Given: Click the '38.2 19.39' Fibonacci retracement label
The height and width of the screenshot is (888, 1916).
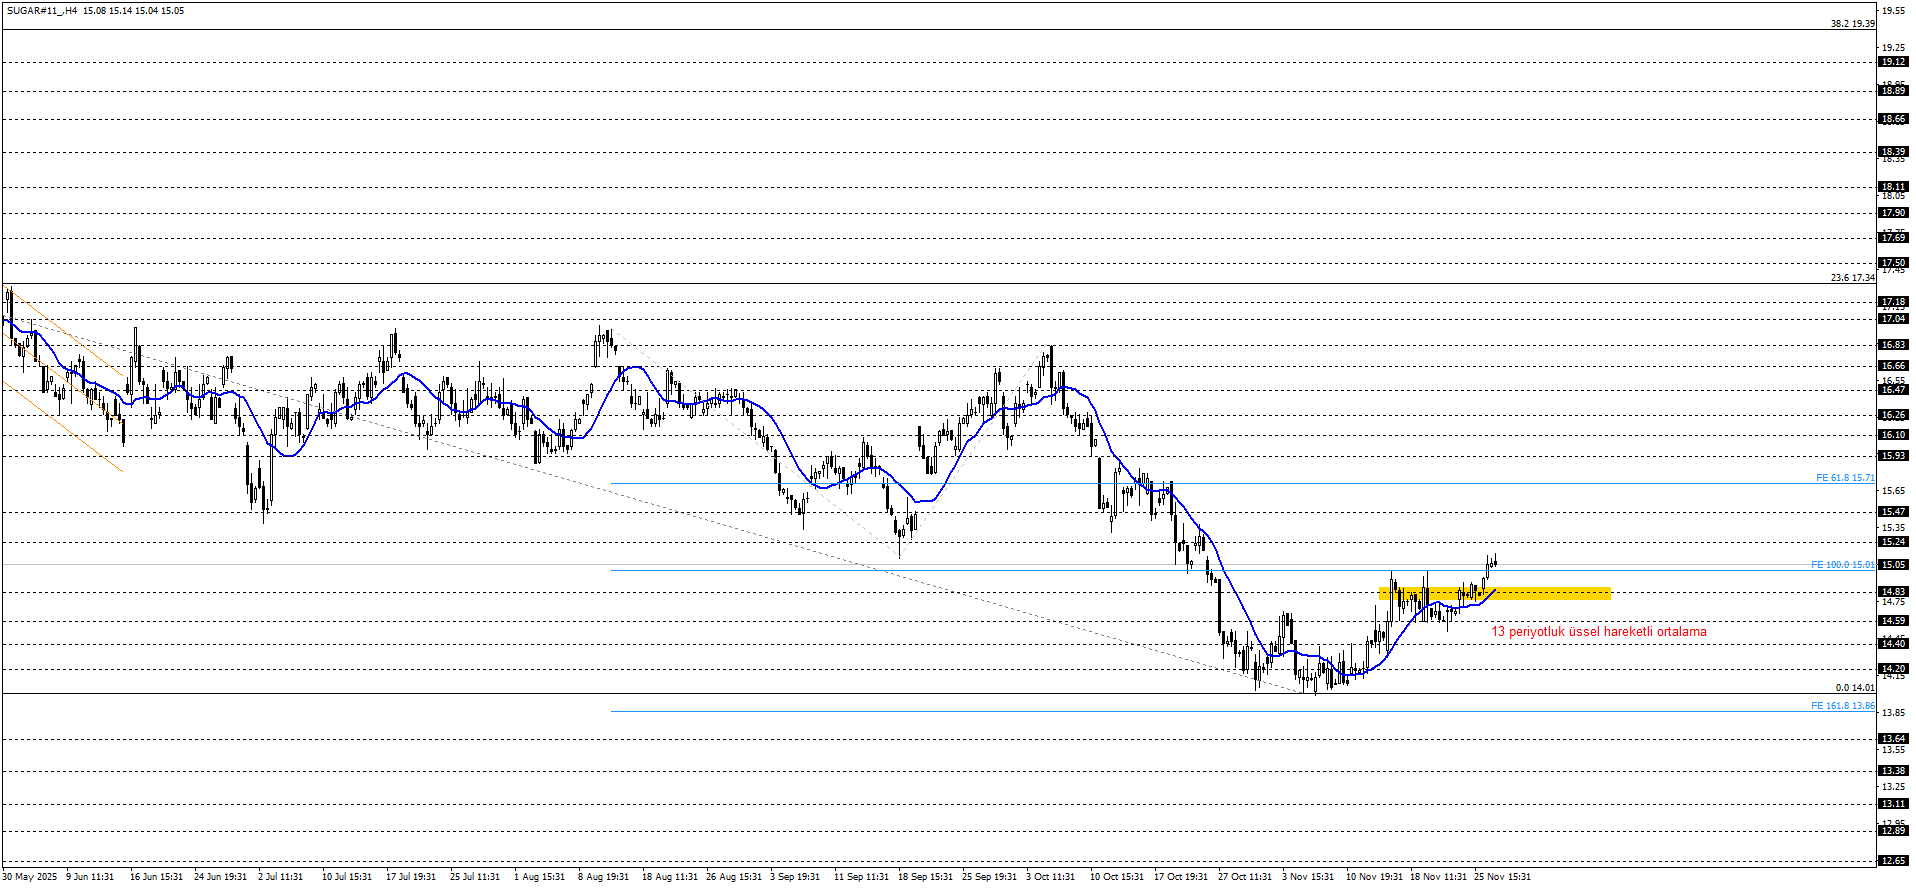Looking at the screenshot, I should pyautogui.click(x=1852, y=24).
